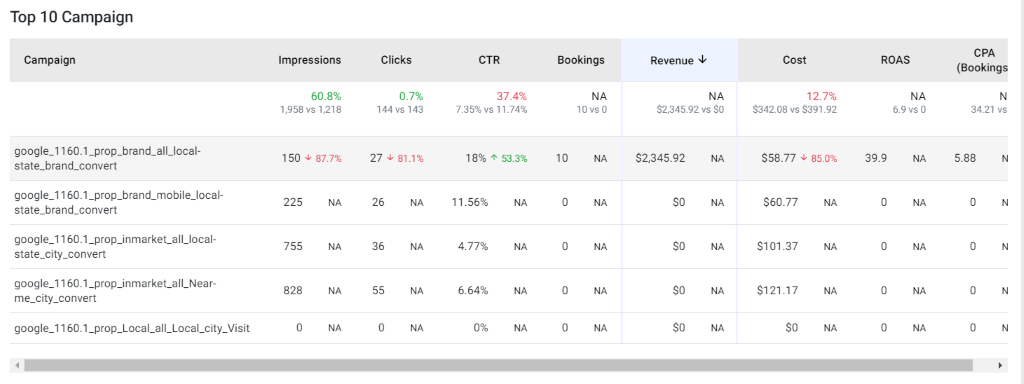1024x384 pixels.
Task: Click the 'Top 10 Campaign' title
Action: [71, 17]
